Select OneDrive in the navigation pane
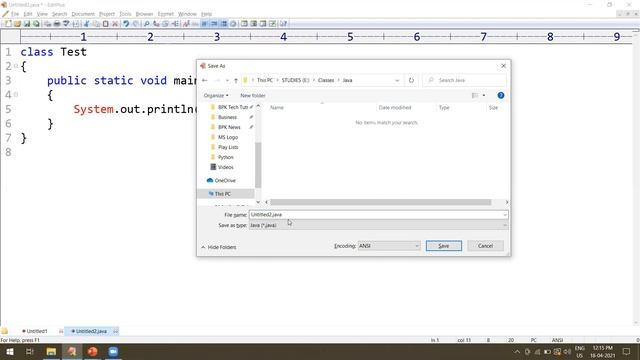The width and height of the screenshot is (640, 360). (225, 180)
